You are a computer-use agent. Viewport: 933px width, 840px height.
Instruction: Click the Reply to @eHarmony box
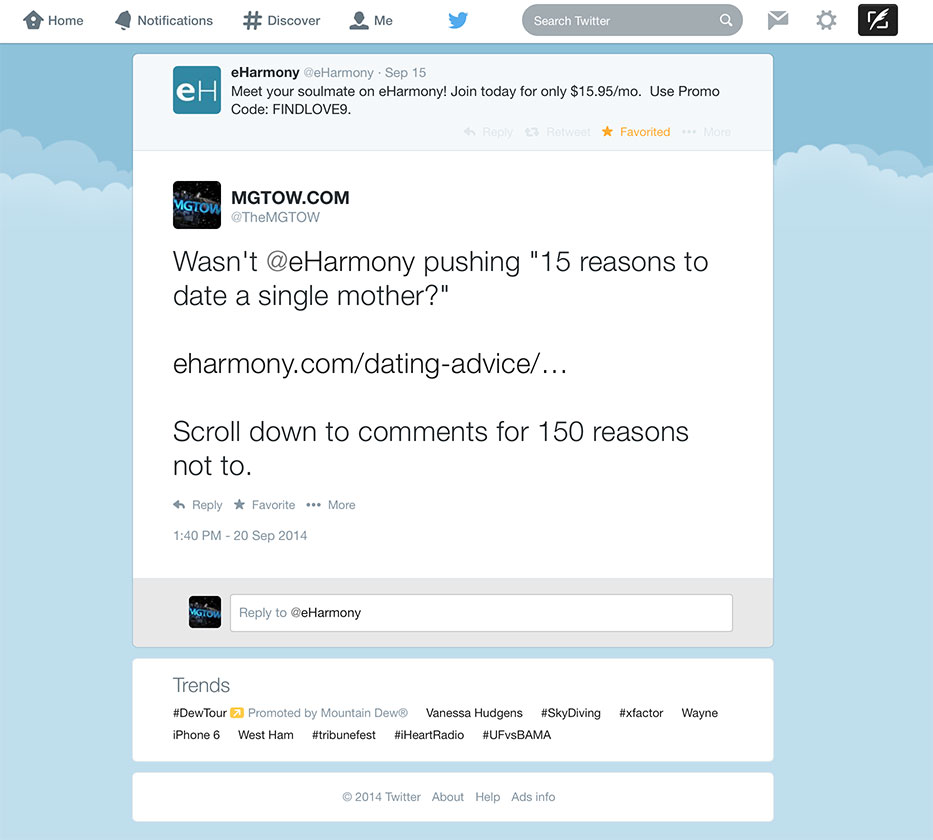click(x=481, y=613)
